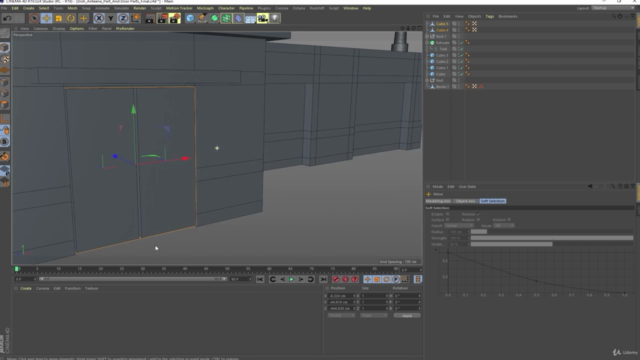Toggle the X axis lock
Image resolution: width=640 pixels, height=360 pixels.
point(98,18)
